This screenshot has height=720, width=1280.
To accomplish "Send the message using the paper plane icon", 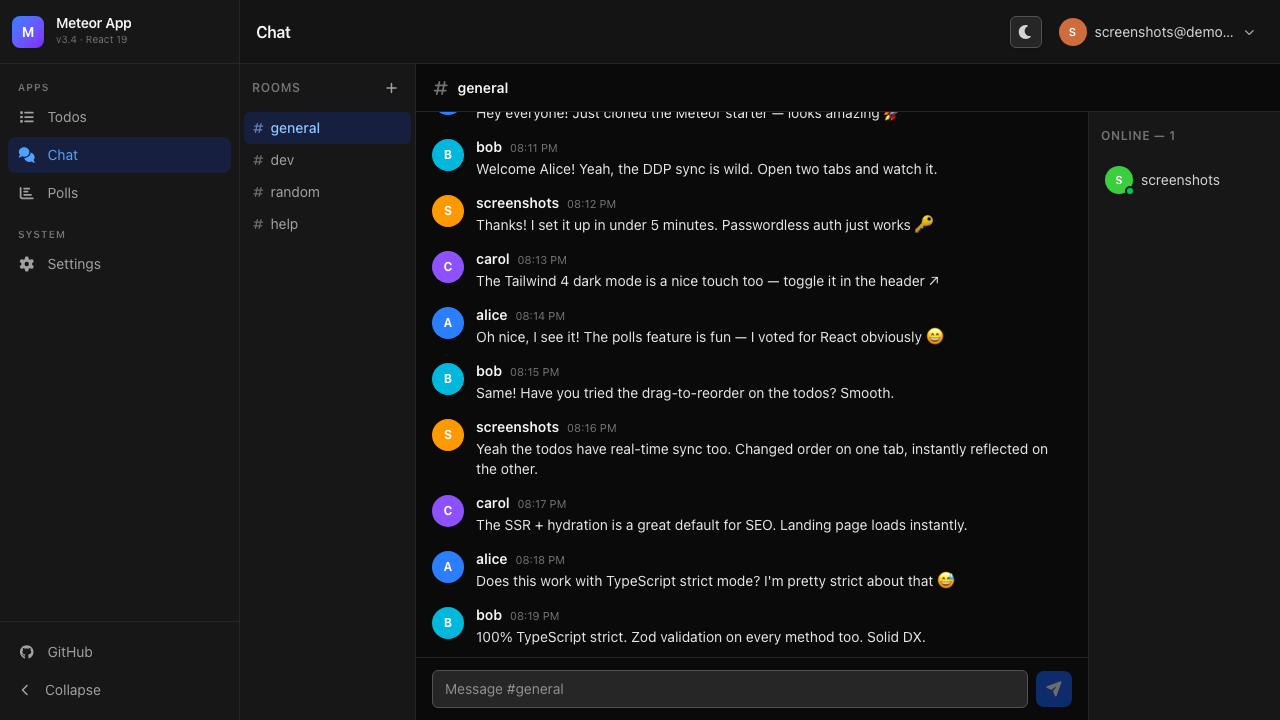I will pyautogui.click(x=1053, y=689).
